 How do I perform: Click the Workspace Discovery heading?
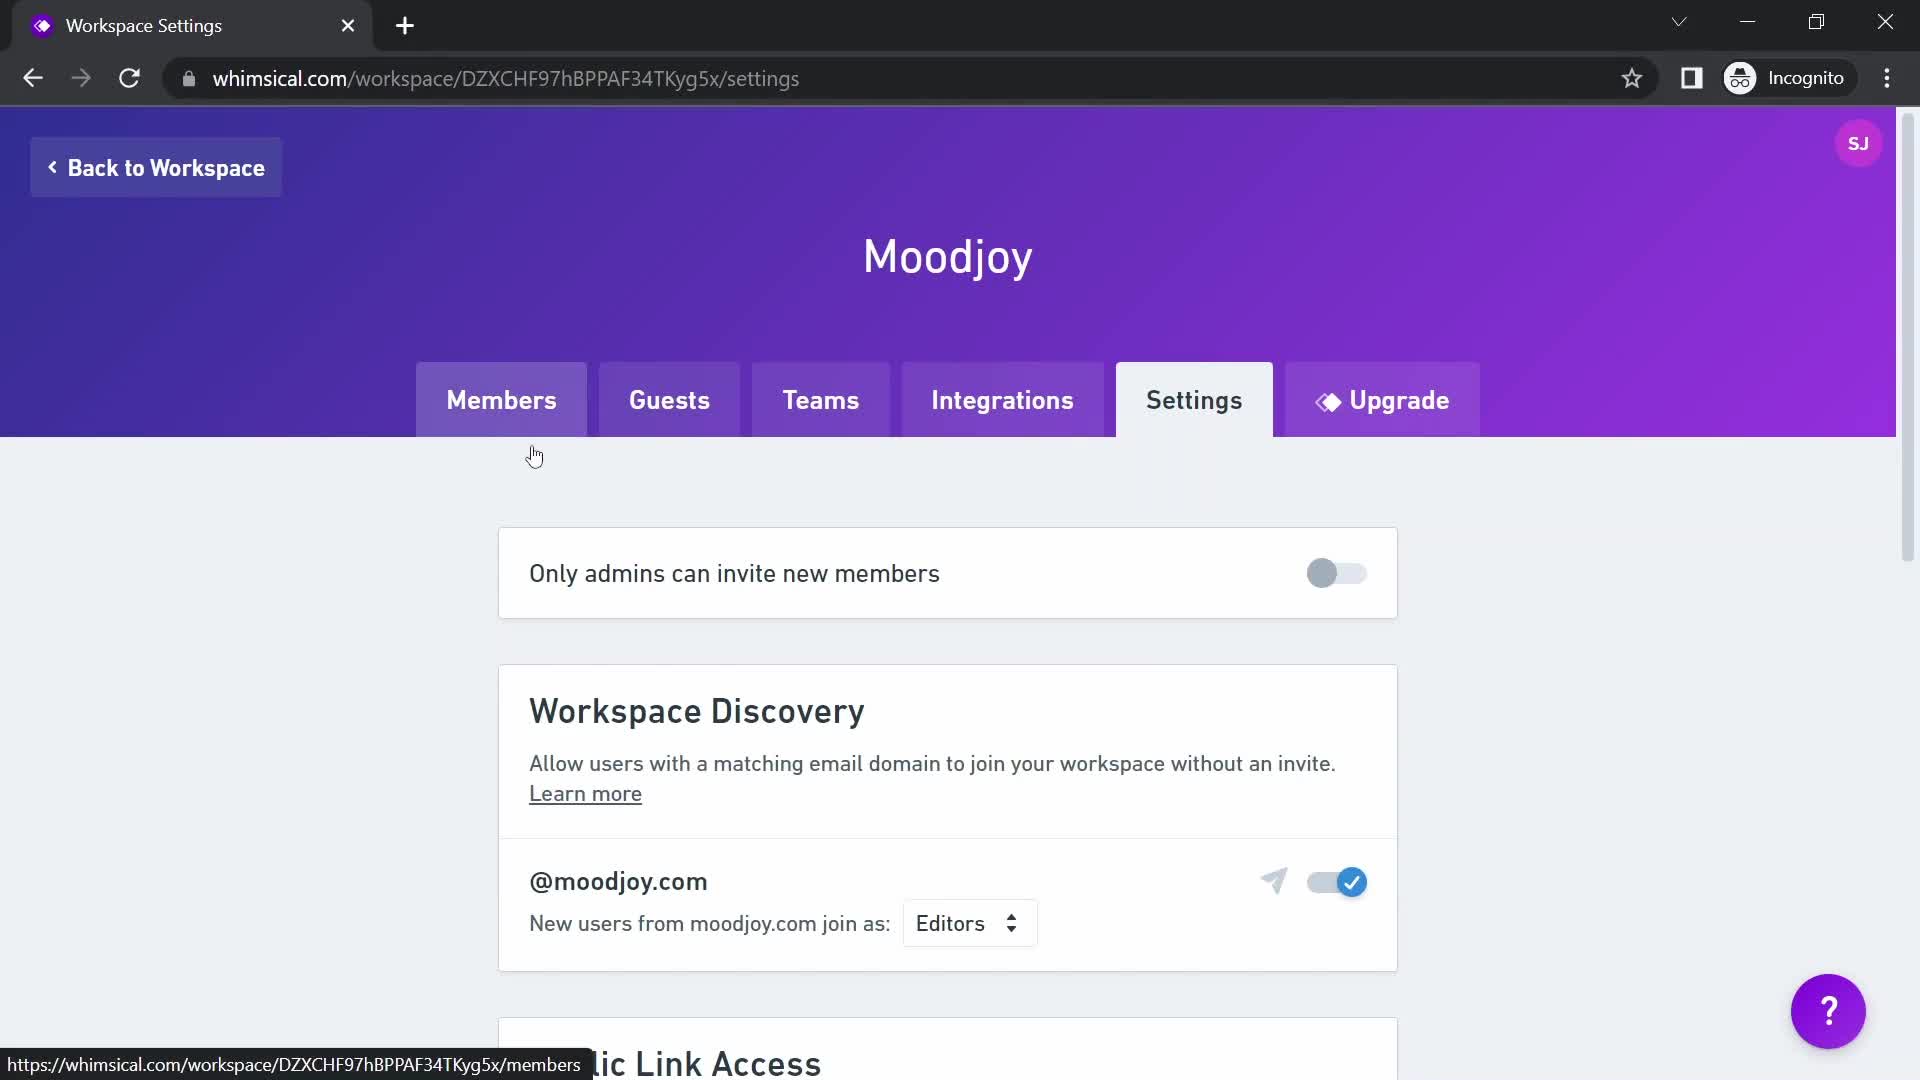[x=697, y=711]
